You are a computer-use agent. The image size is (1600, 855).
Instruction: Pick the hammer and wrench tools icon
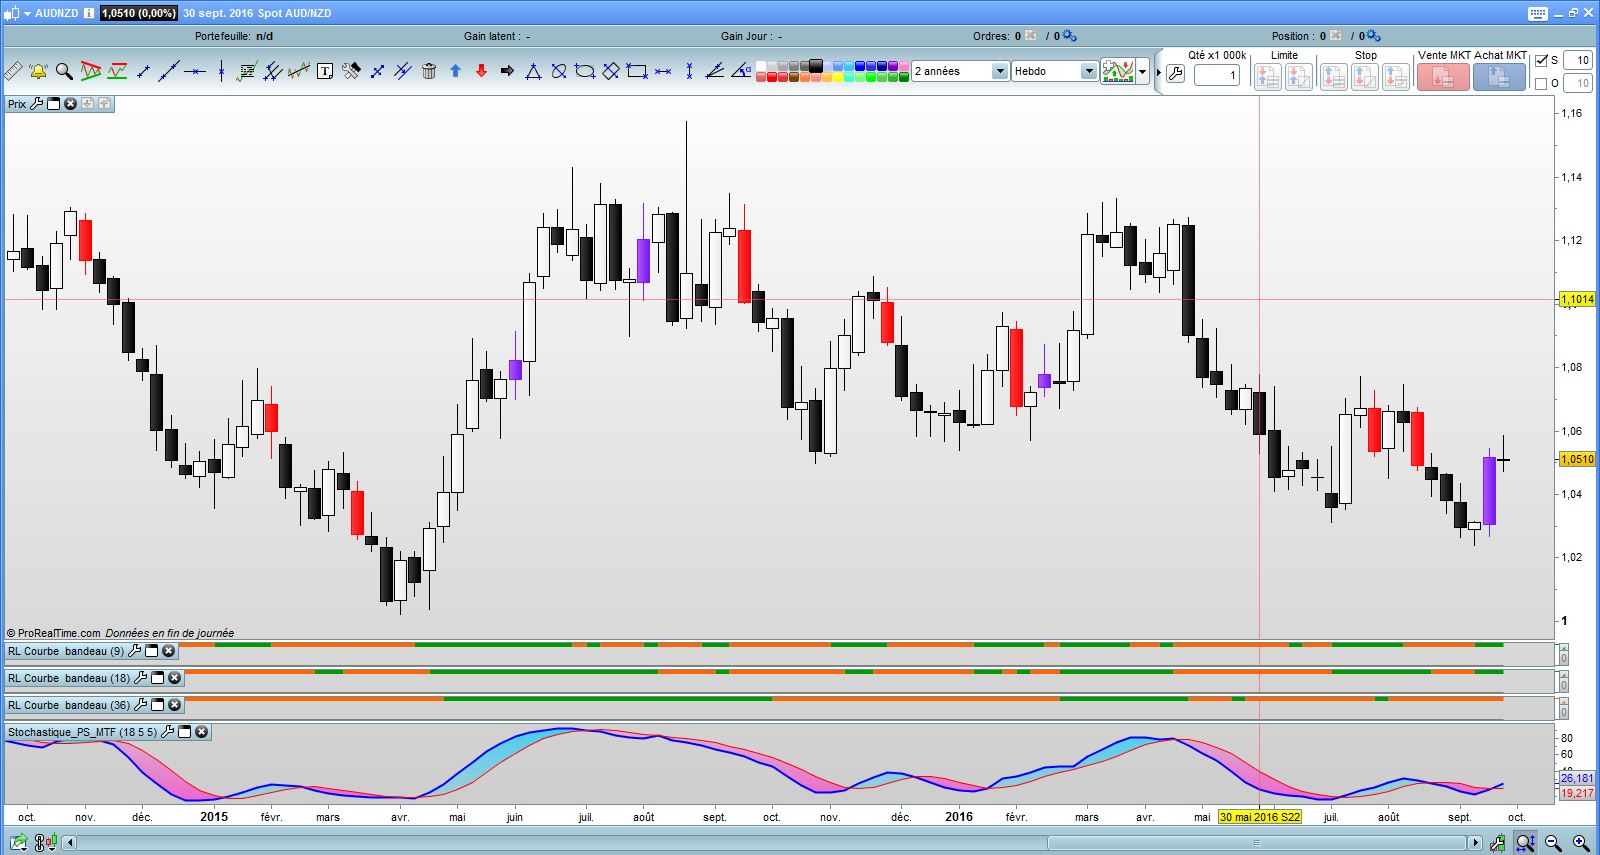(351, 71)
